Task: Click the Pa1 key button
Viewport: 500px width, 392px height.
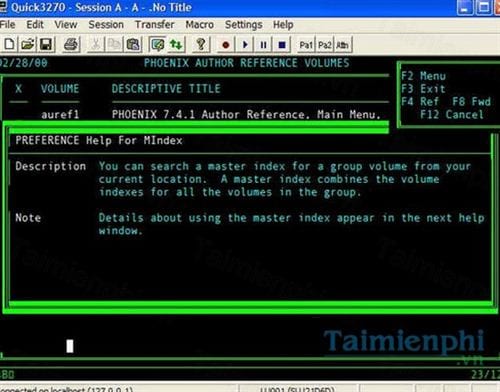Action: tap(306, 45)
